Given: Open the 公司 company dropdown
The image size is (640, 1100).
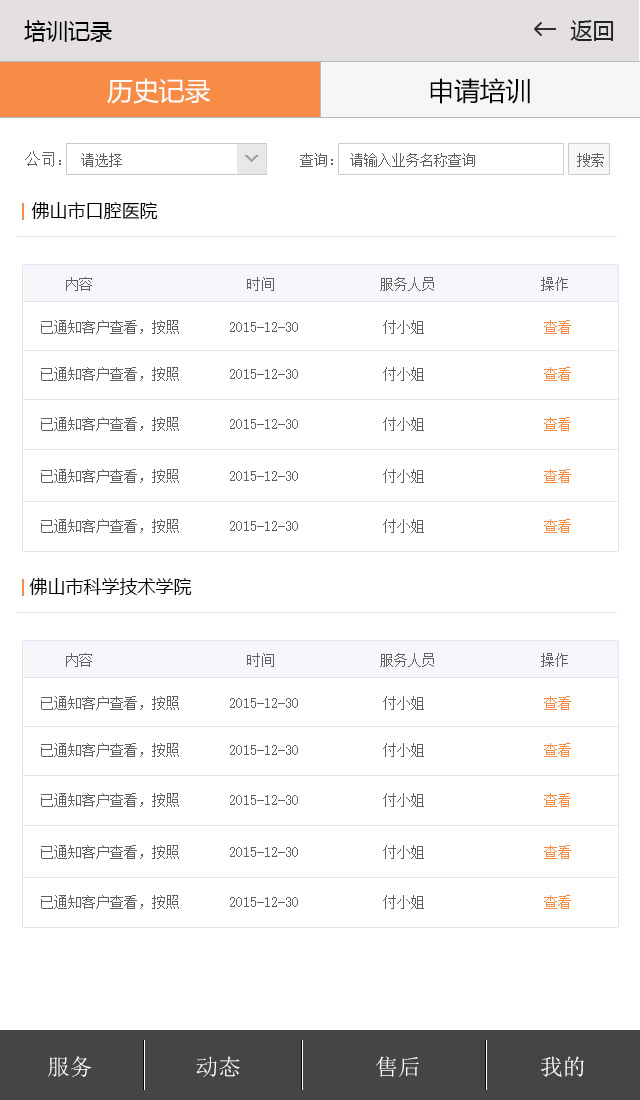Looking at the screenshot, I should tap(166, 159).
